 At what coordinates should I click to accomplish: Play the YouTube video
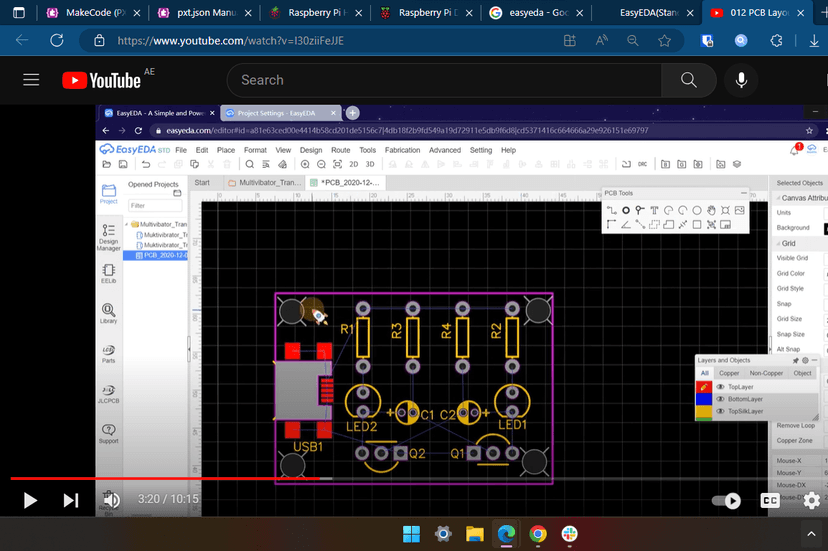tap(30, 499)
